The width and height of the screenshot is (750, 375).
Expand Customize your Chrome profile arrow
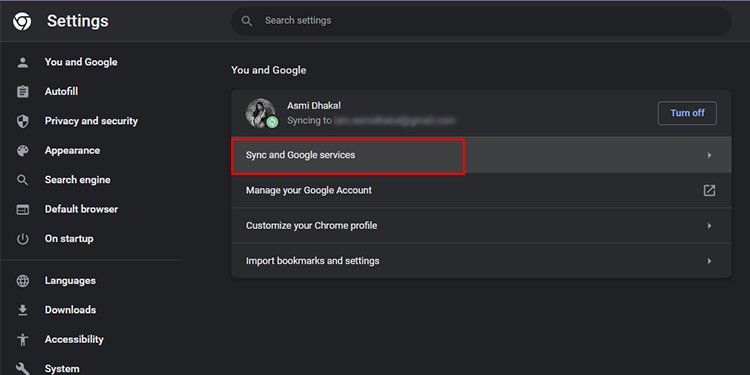click(709, 226)
